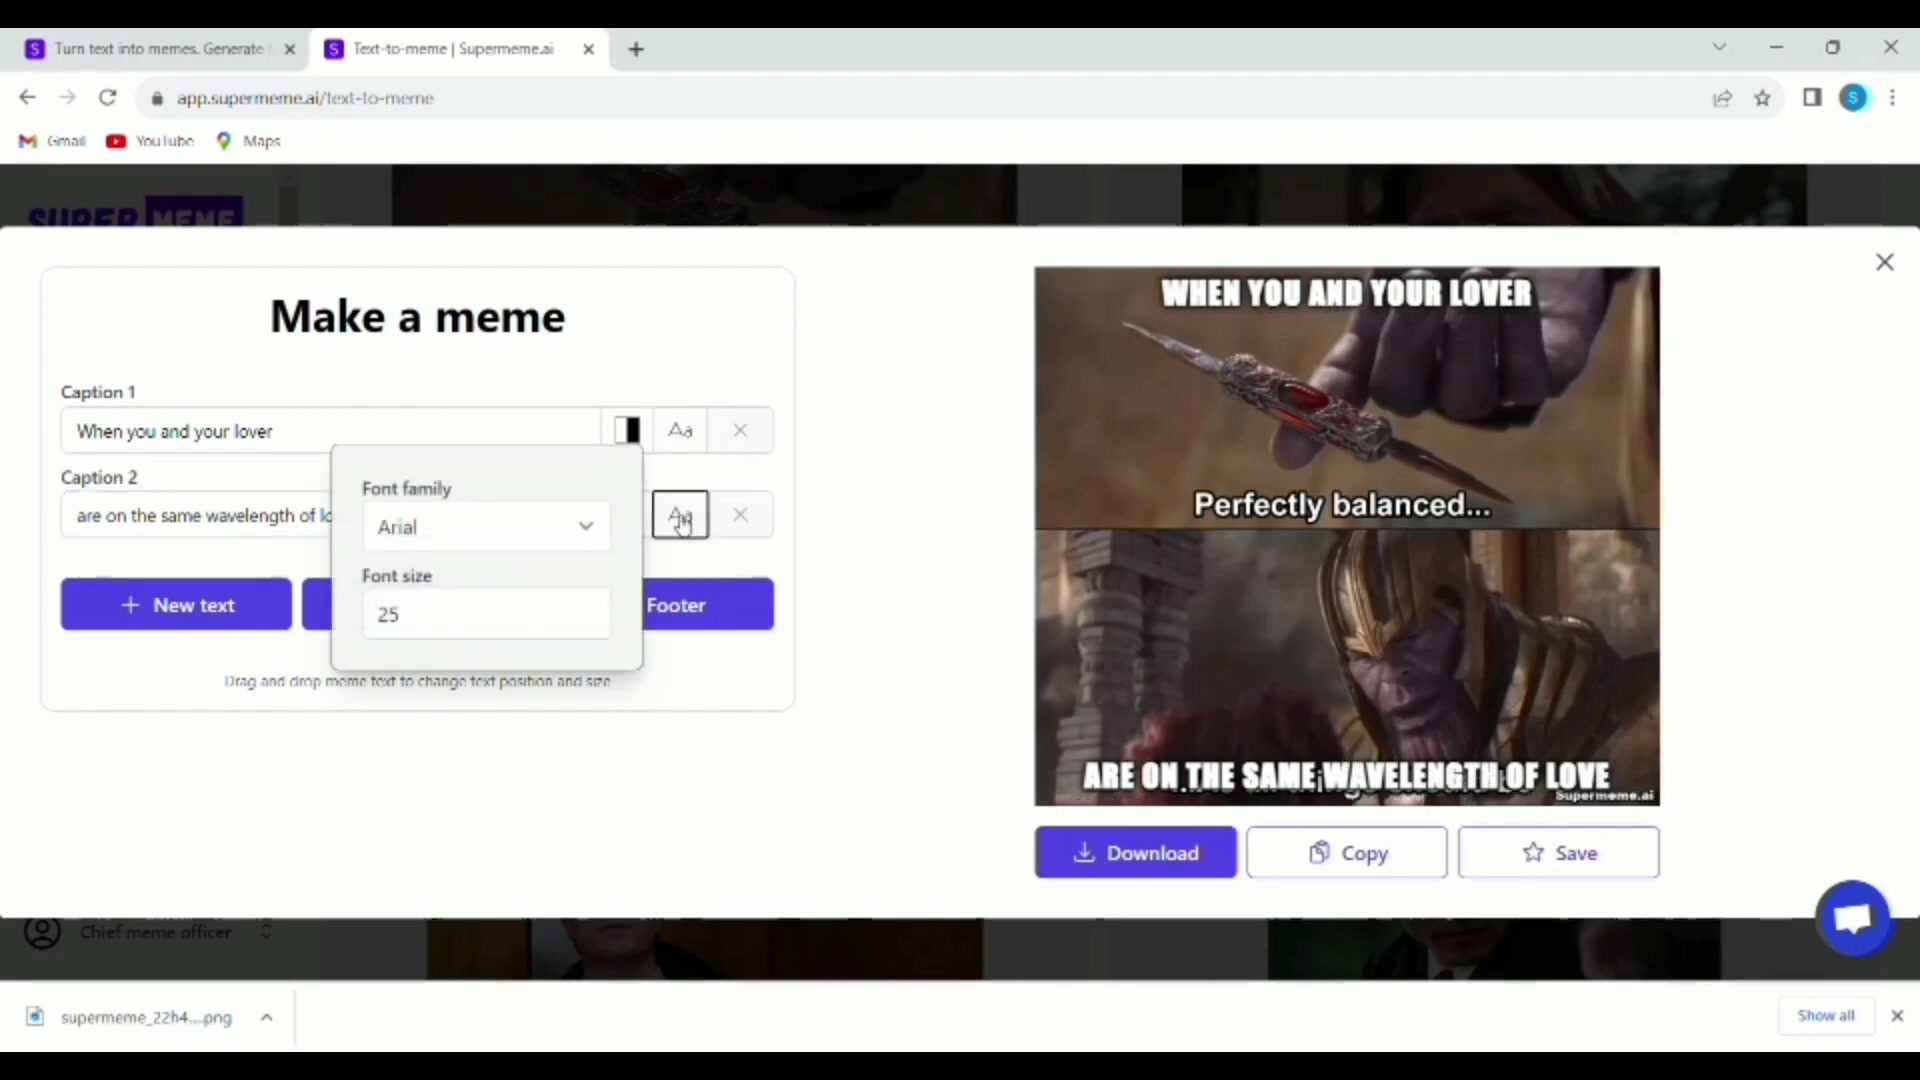1920x1080 pixels.
Task: Click the Footer button
Action: tap(708, 605)
